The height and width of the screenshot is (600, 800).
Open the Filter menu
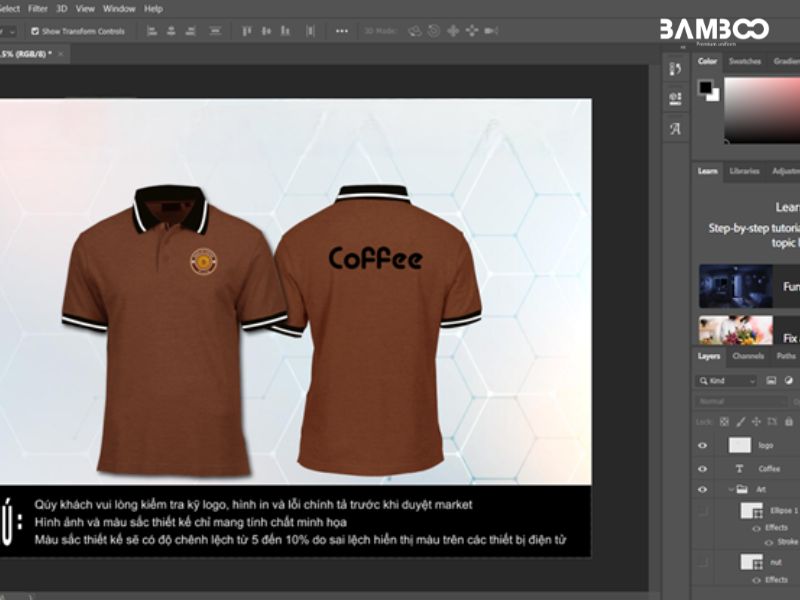click(37, 8)
